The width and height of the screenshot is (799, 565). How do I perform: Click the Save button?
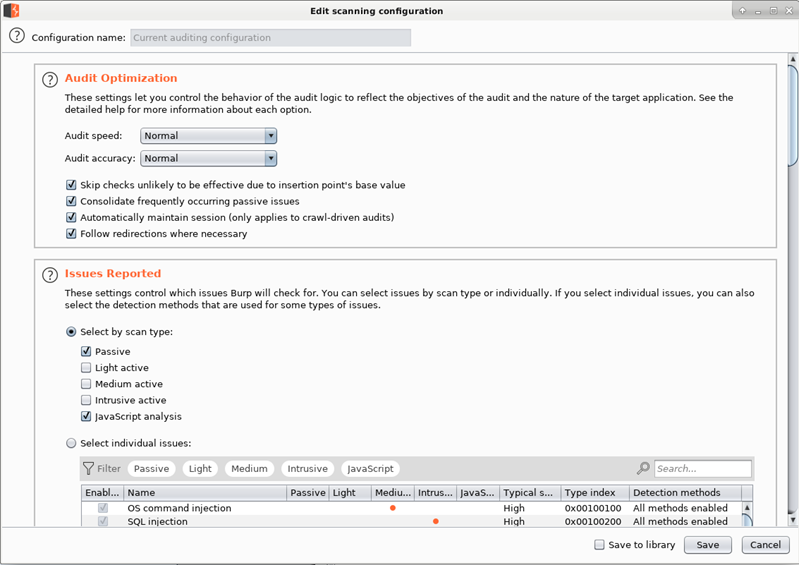coord(708,545)
